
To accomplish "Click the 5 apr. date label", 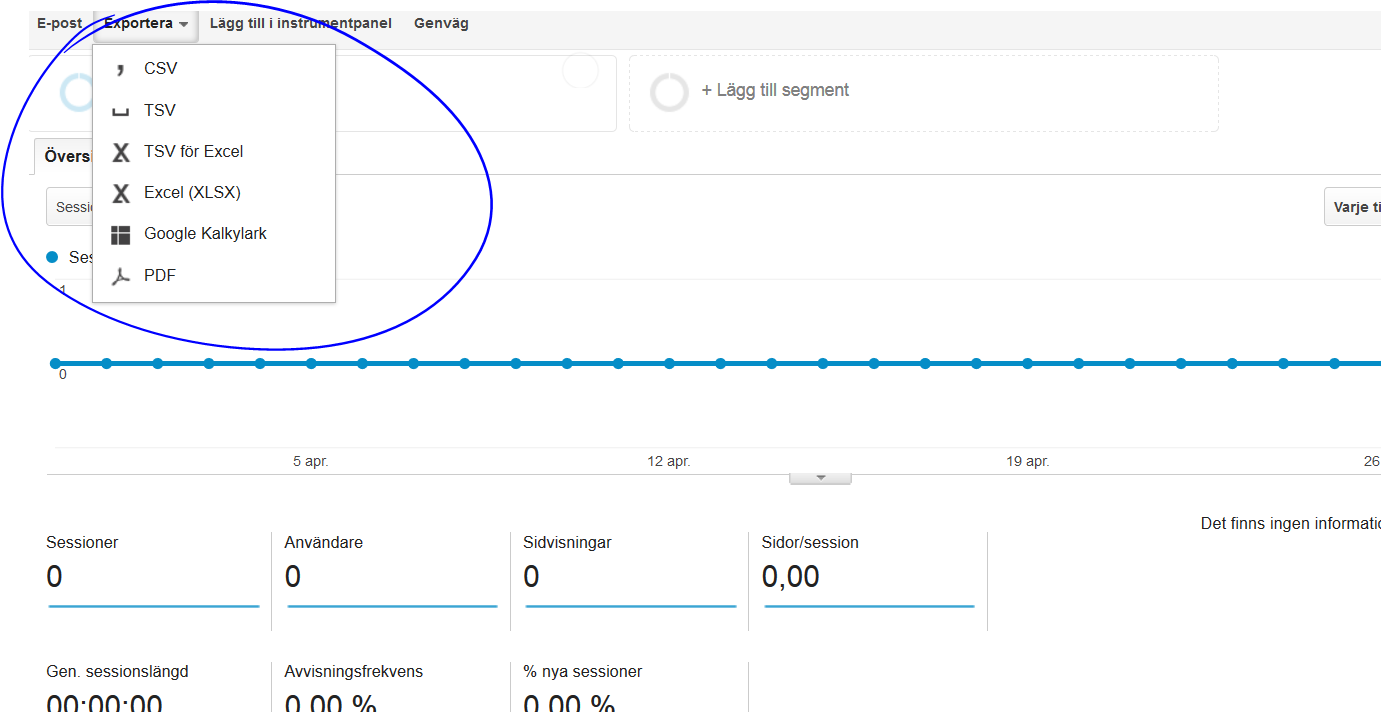I will coord(311,461).
